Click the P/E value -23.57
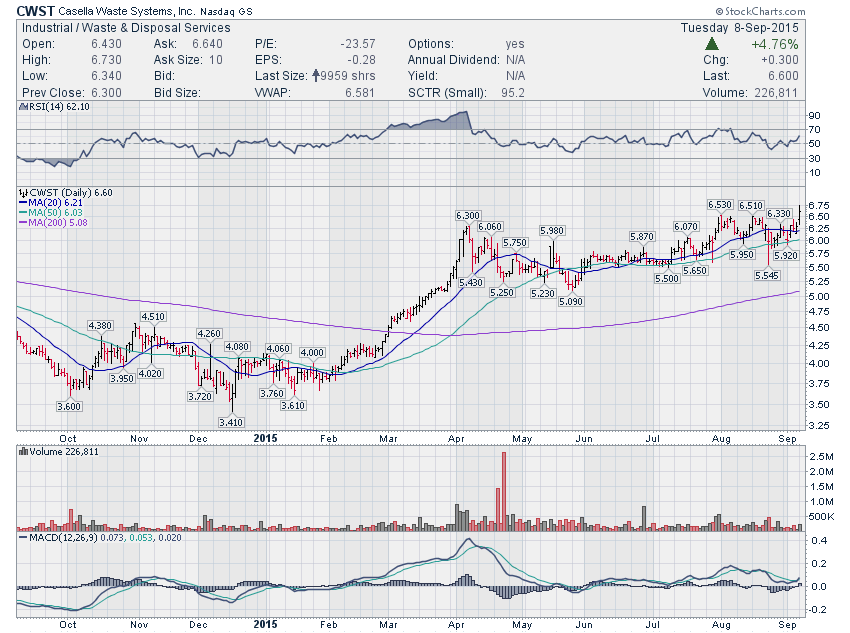The width and height of the screenshot is (850, 633). [x=357, y=44]
